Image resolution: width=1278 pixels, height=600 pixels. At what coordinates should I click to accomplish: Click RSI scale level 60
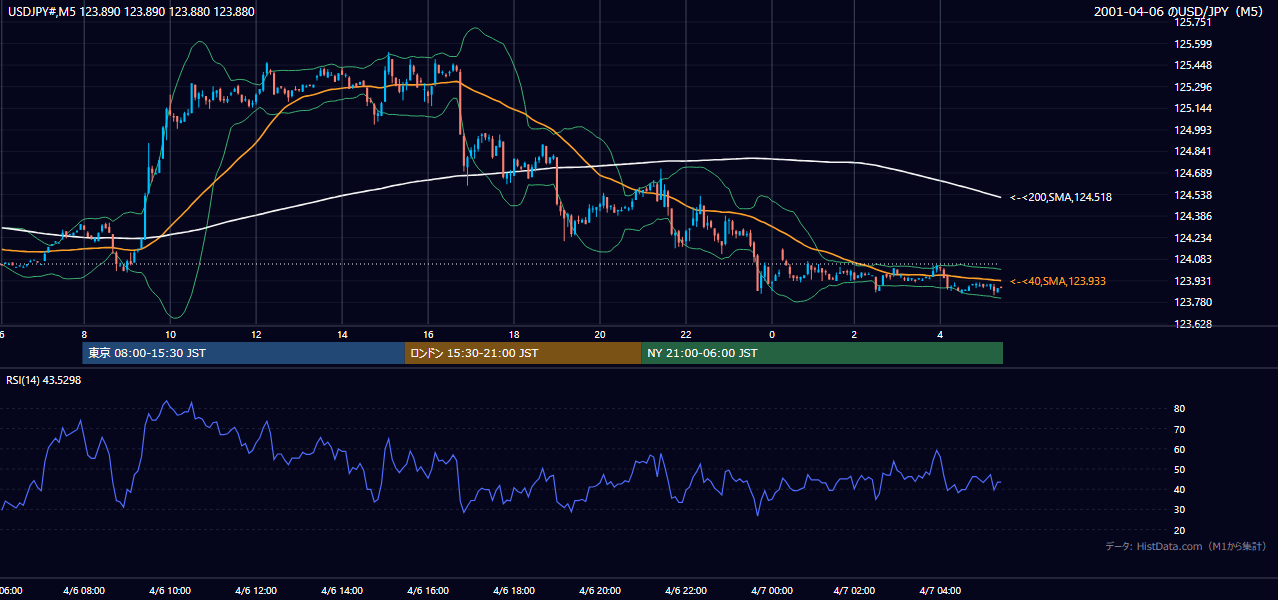point(1180,450)
